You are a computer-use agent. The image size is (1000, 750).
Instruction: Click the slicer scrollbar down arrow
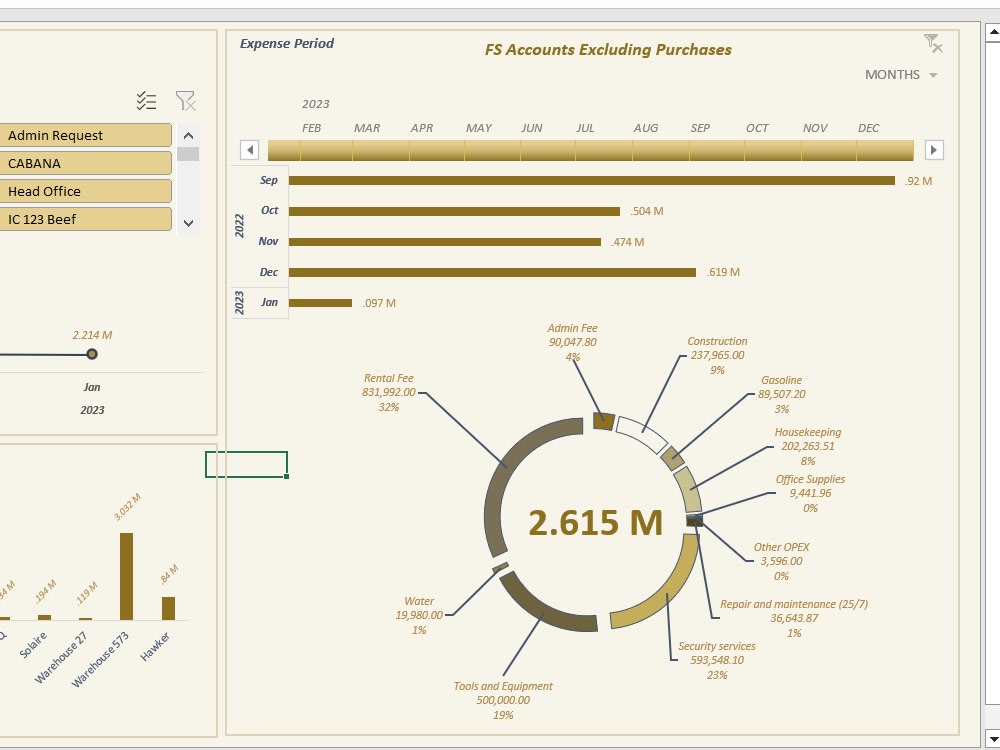point(187,224)
